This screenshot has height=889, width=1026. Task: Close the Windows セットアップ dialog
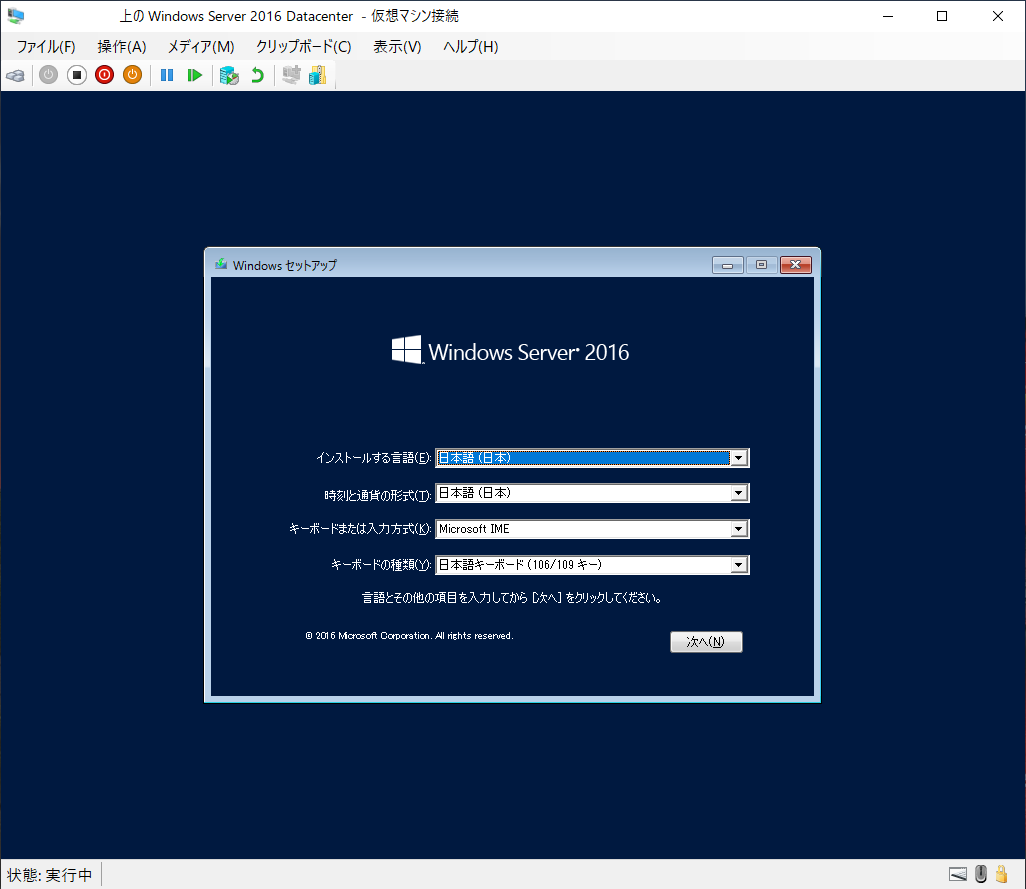click(x=796, y=265)
